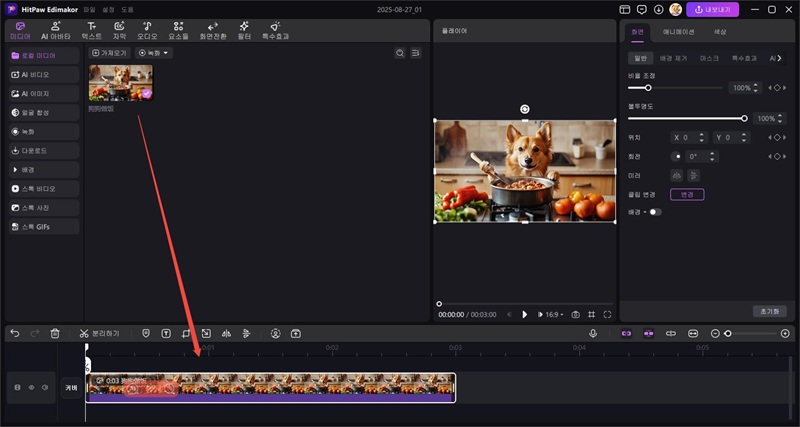
Task: Open the 설정 menu
Action: click(x=108, y=10)
